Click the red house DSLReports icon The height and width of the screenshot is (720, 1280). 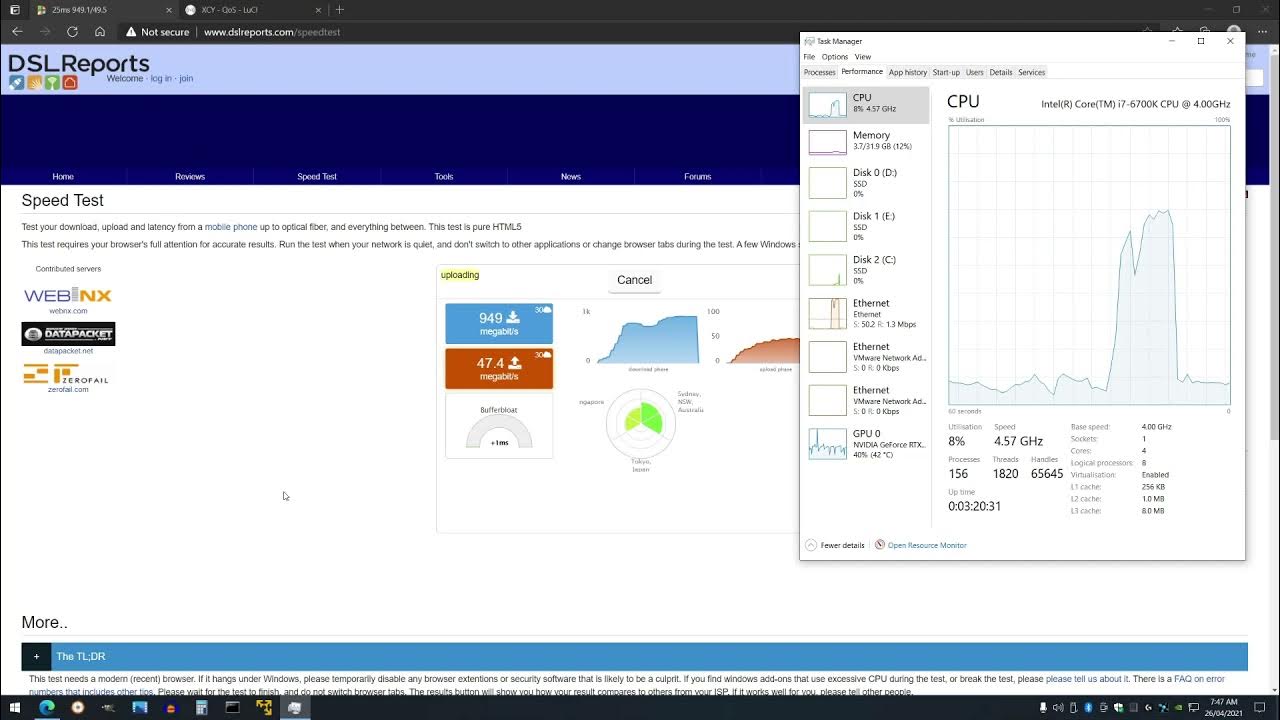click(x=70, y=82)
